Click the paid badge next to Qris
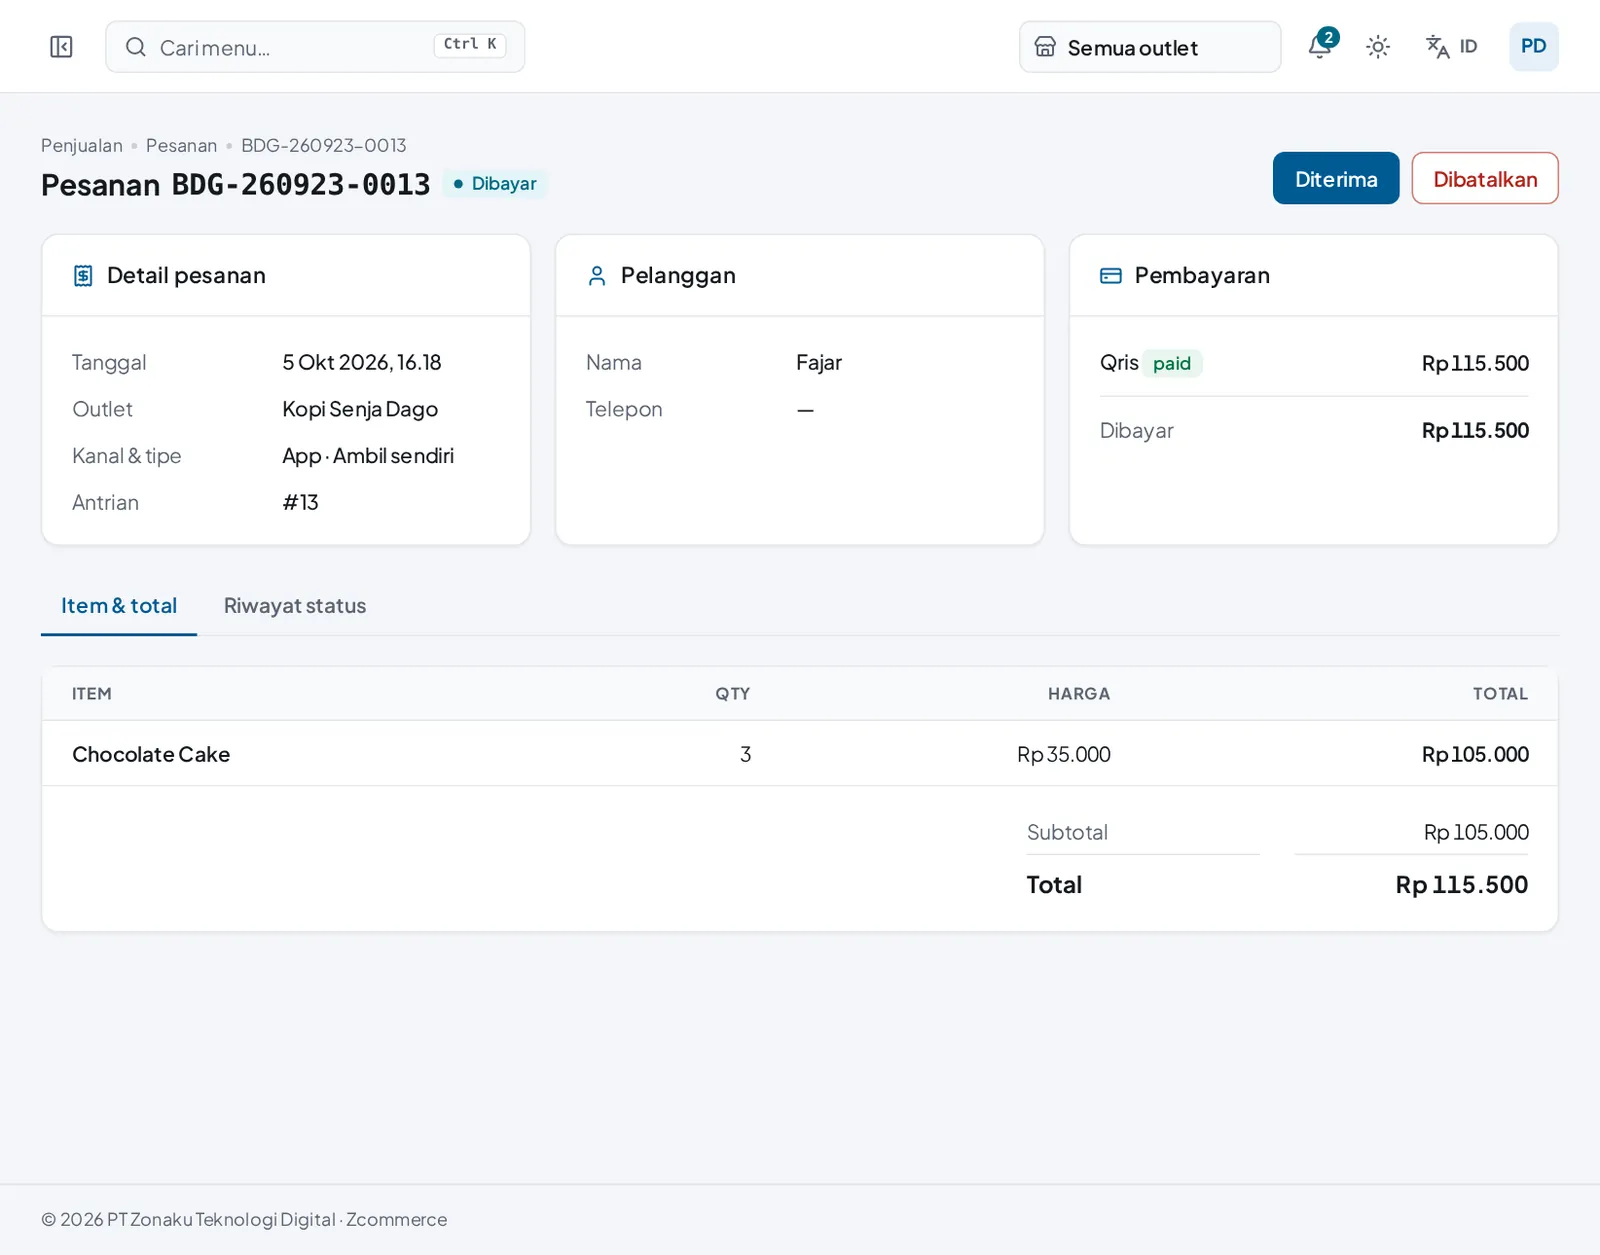This screenshot has height=1255, width=1600. (x=1172, y=364)
